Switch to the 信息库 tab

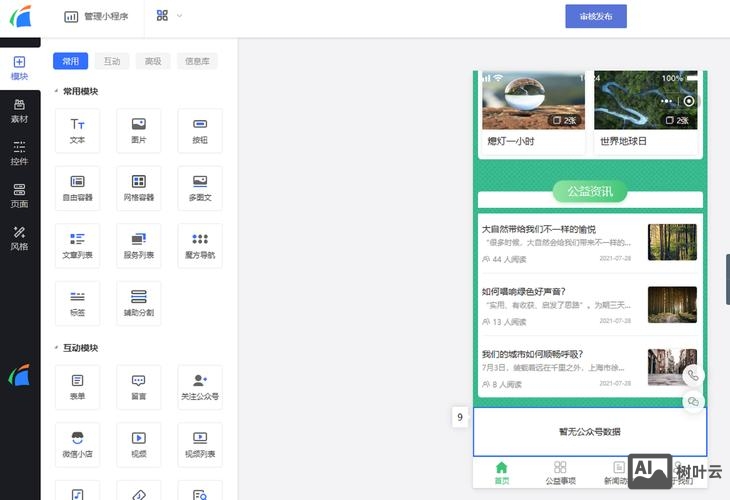[x=197, y=61]
